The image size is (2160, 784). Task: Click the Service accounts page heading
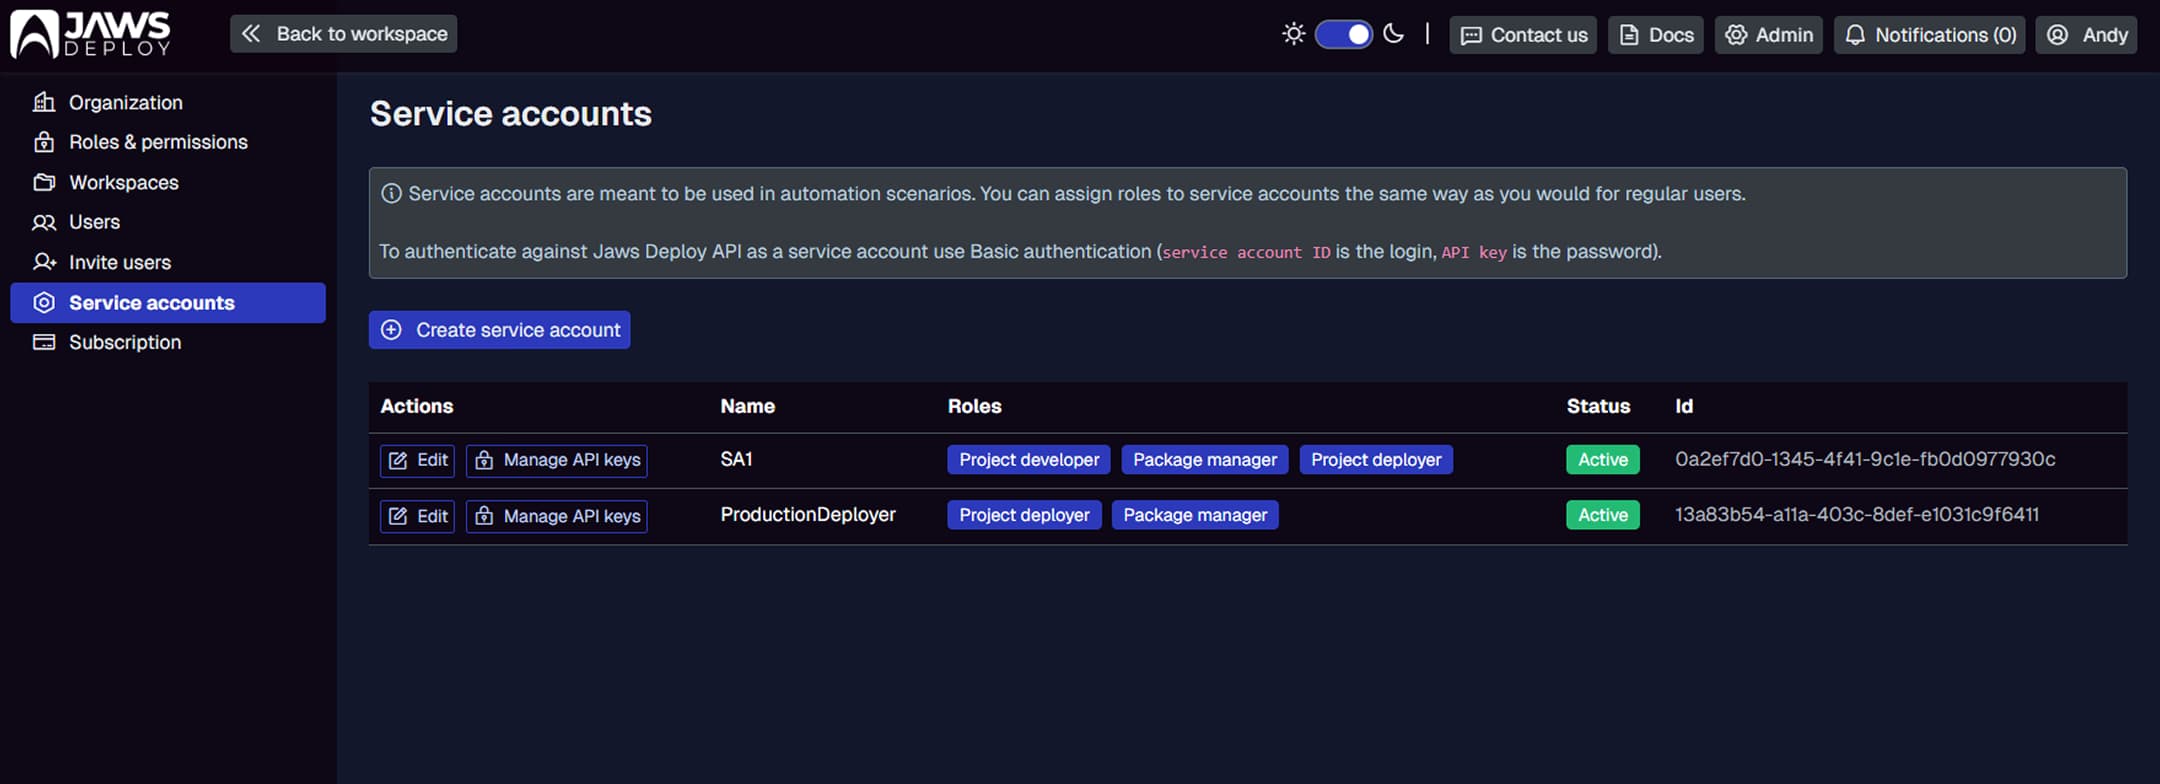(x=511, y=114)
